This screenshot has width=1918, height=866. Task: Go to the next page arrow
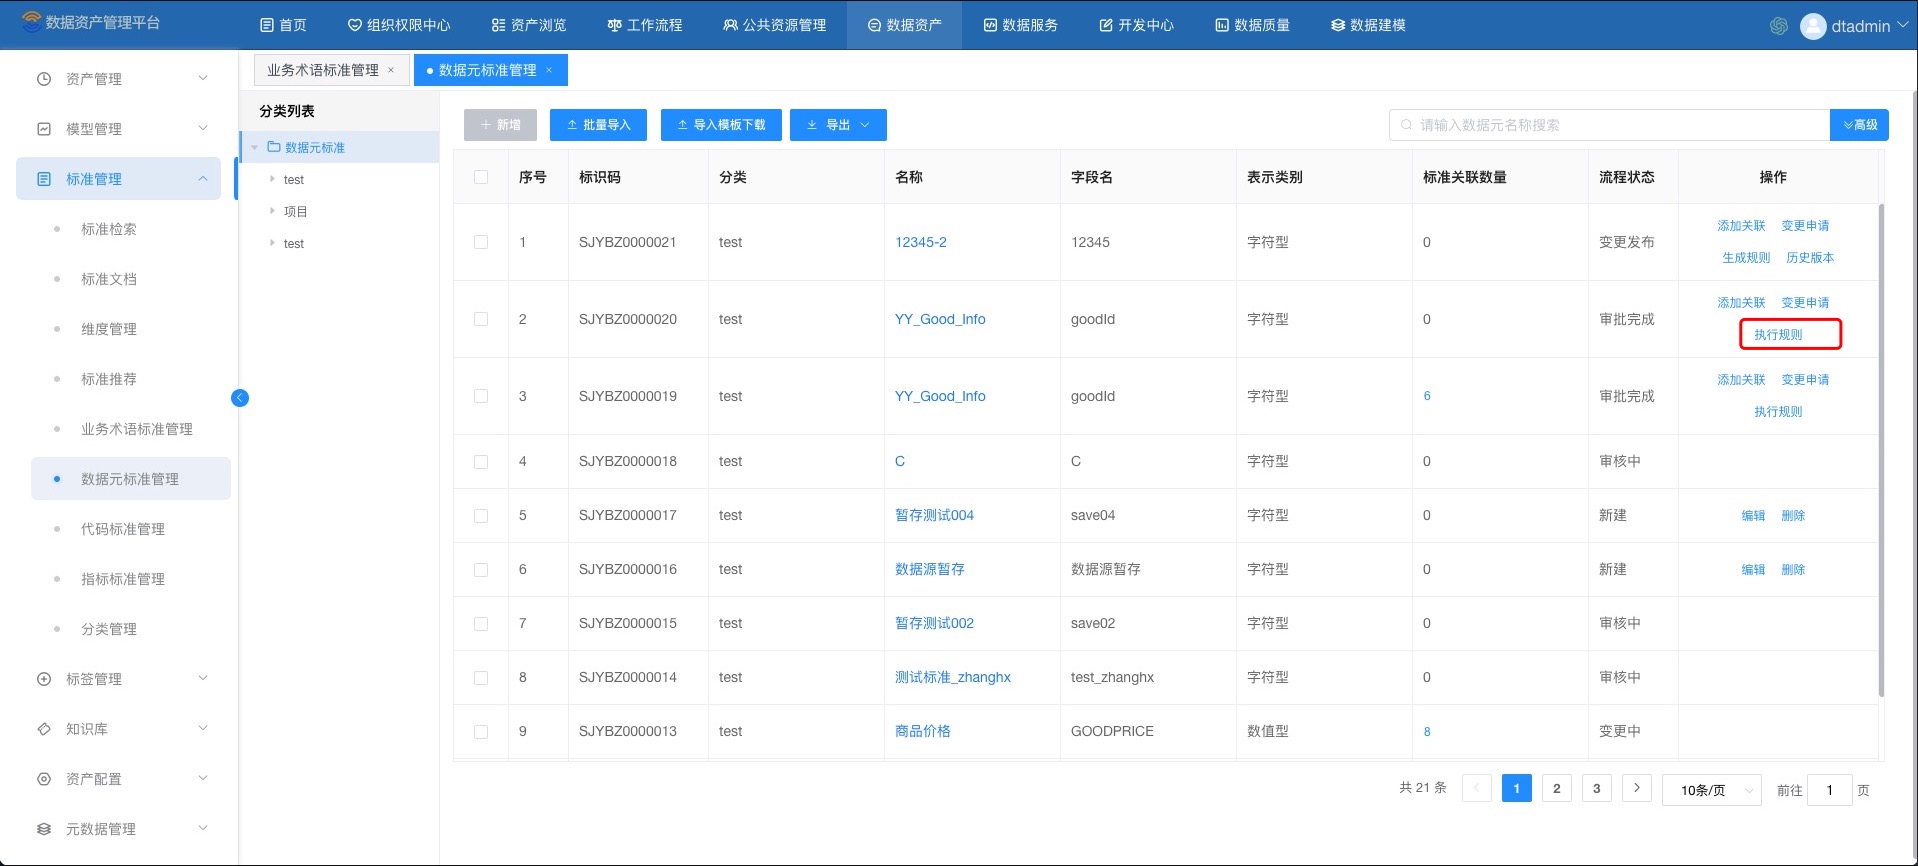tap(1637, 789)
